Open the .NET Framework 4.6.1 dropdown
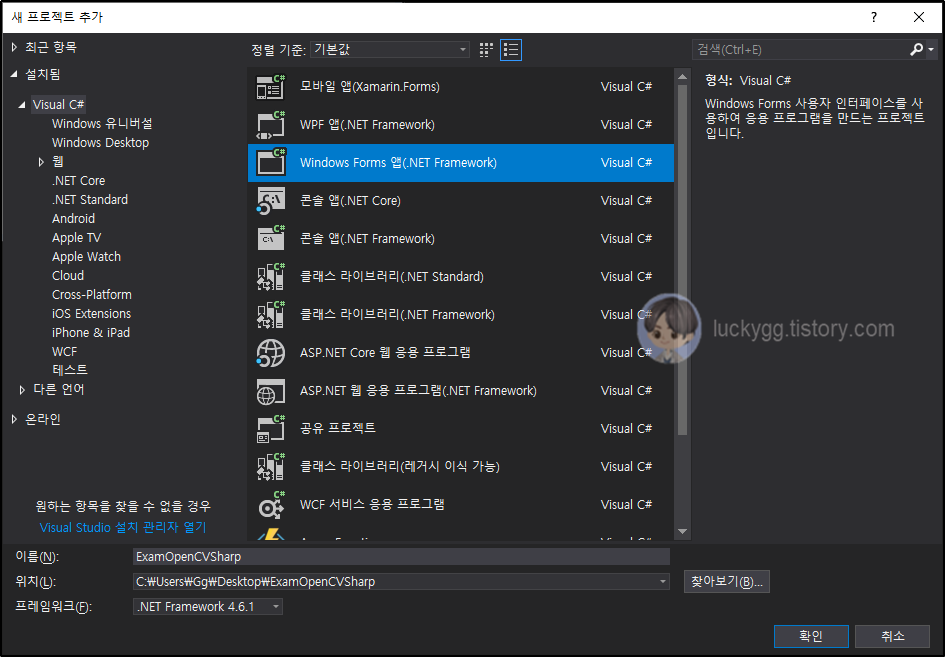945x657 pixels. pyautogui.click(x=276, y=606)
